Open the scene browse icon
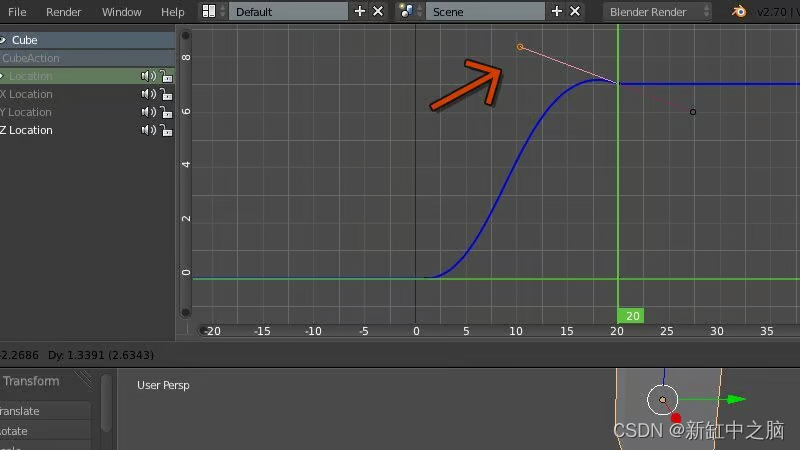The width and height of the screenshot is (800, 450). click(x=406, y=11)
